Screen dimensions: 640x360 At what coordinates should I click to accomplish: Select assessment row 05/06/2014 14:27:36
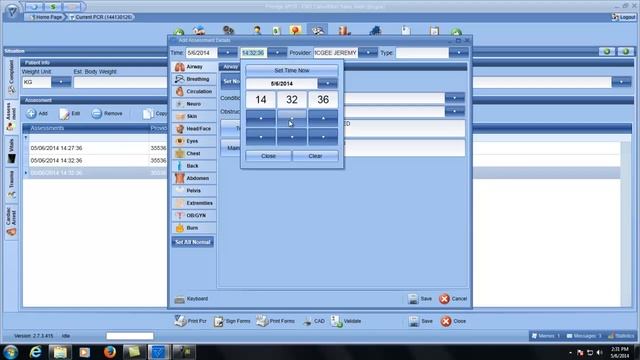coord(95,148)
